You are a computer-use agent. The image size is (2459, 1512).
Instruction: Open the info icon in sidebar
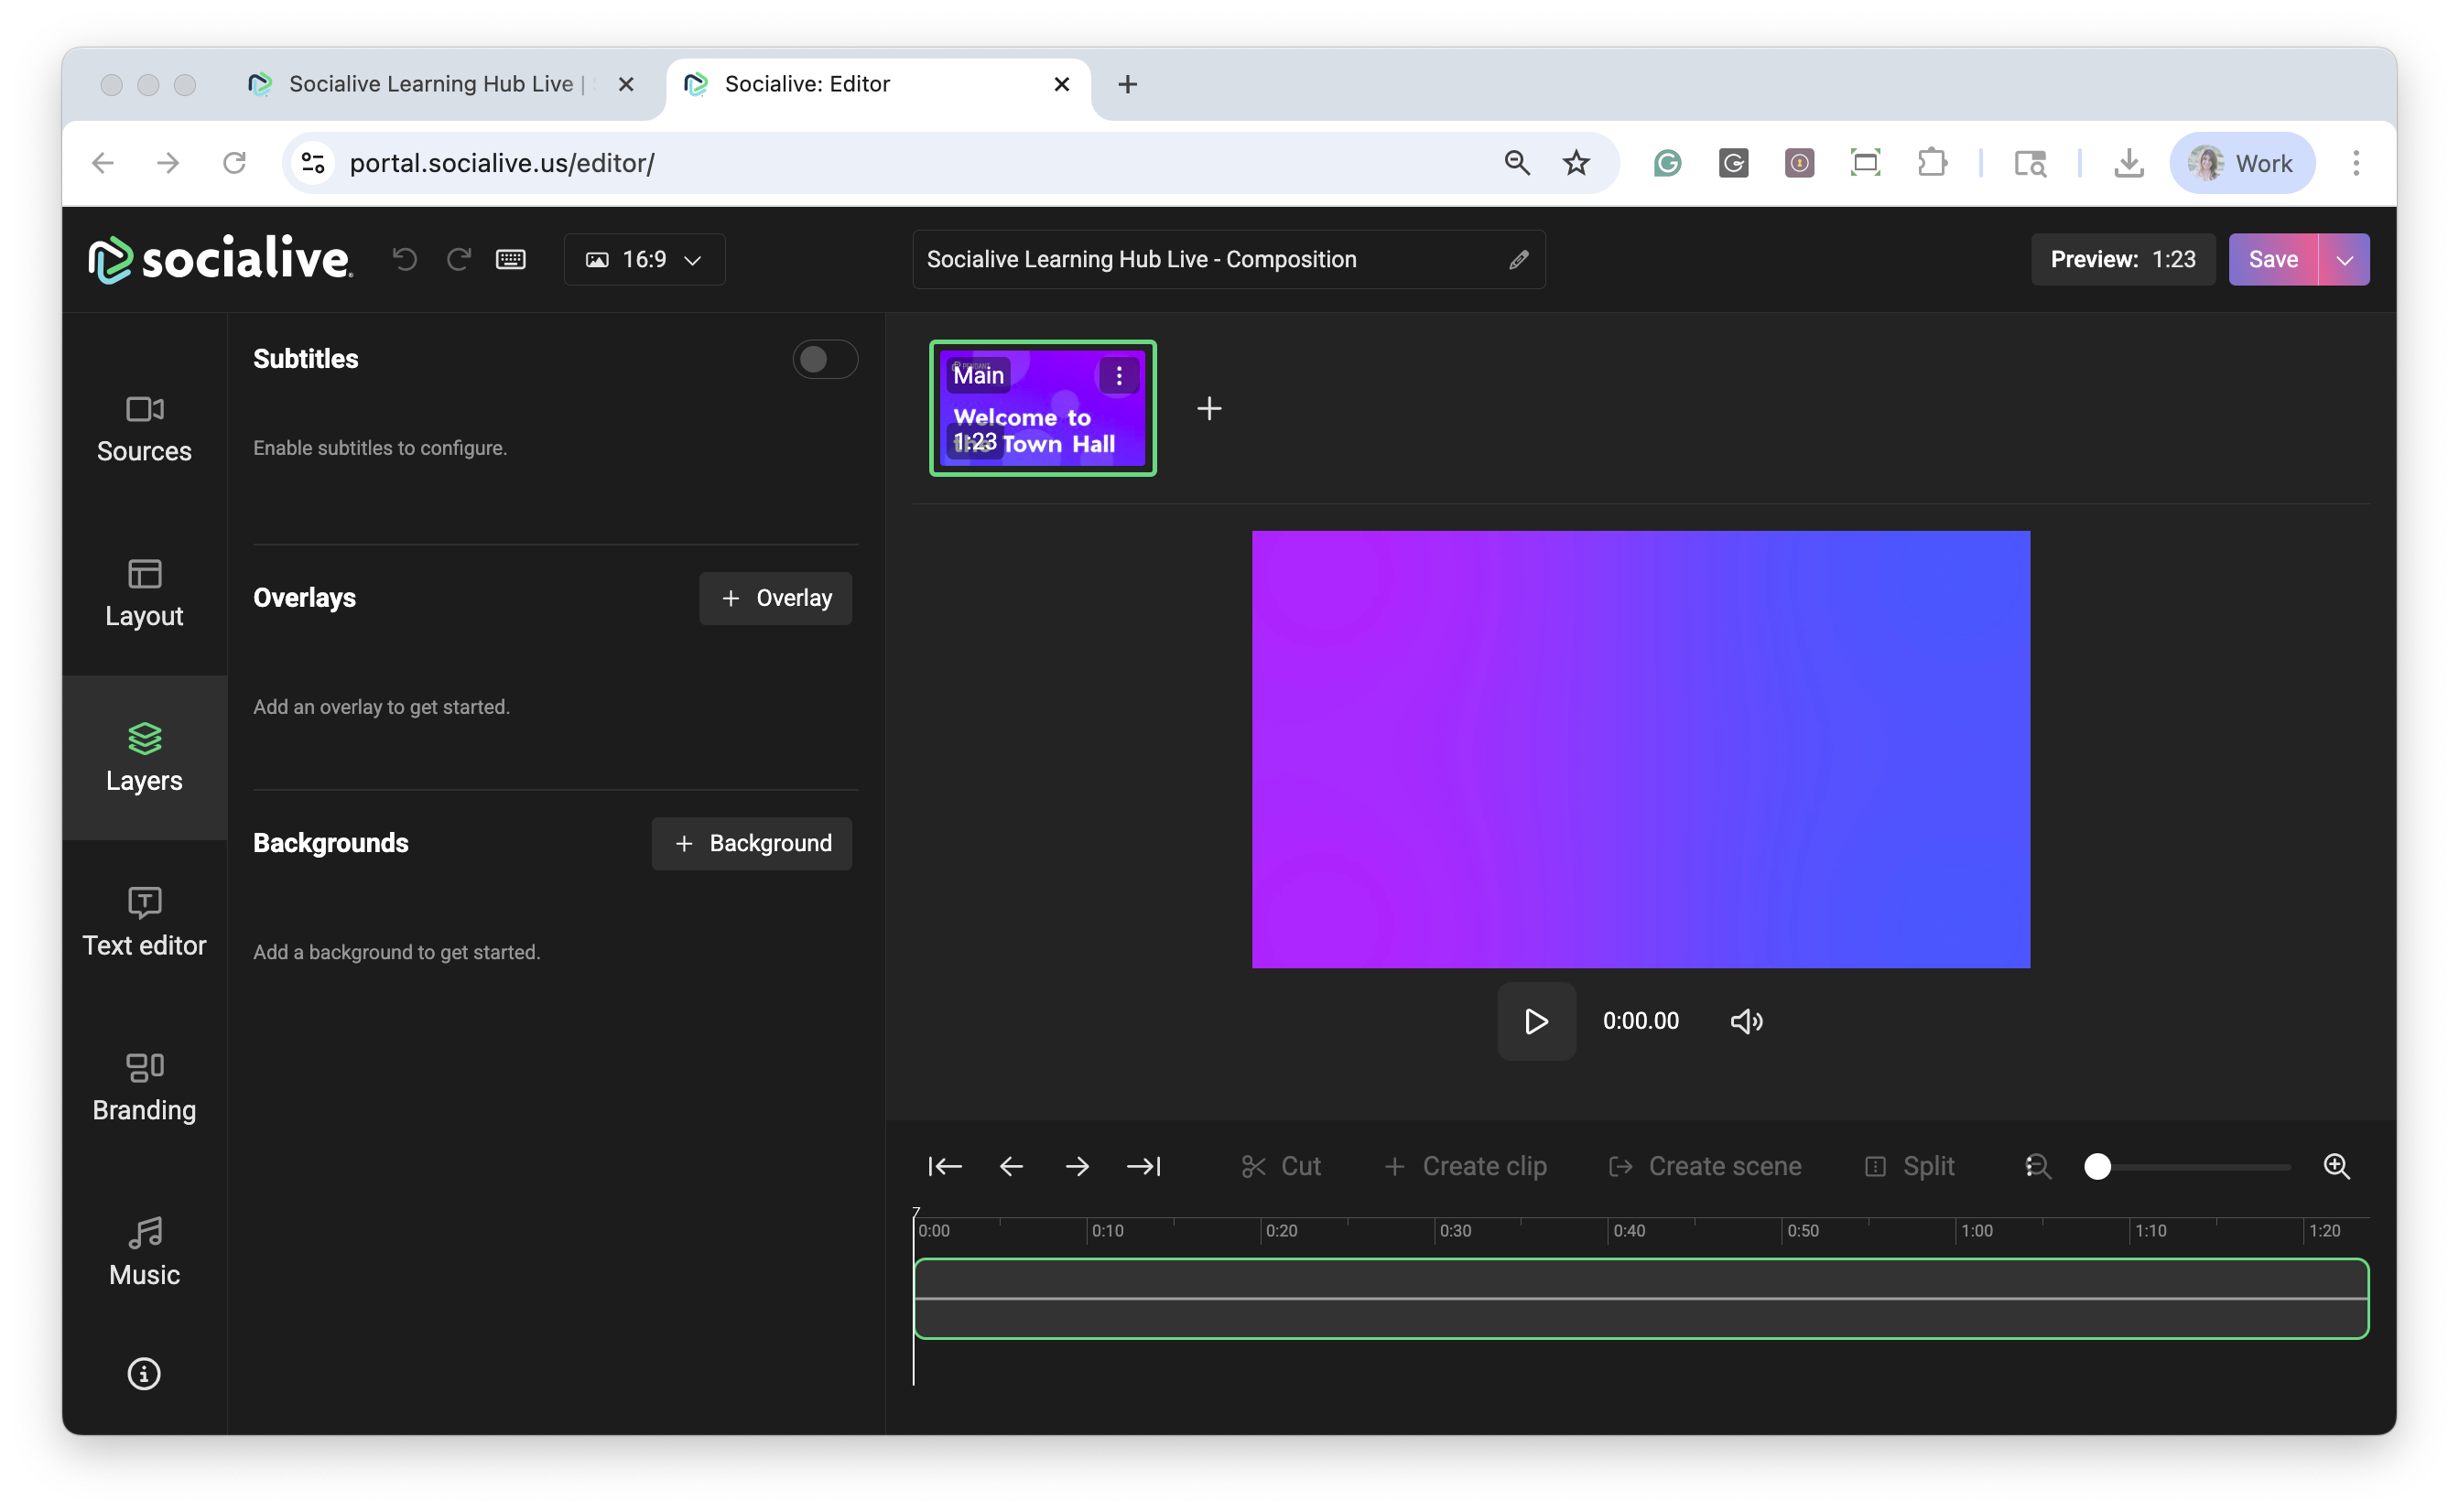[144, 1374]
